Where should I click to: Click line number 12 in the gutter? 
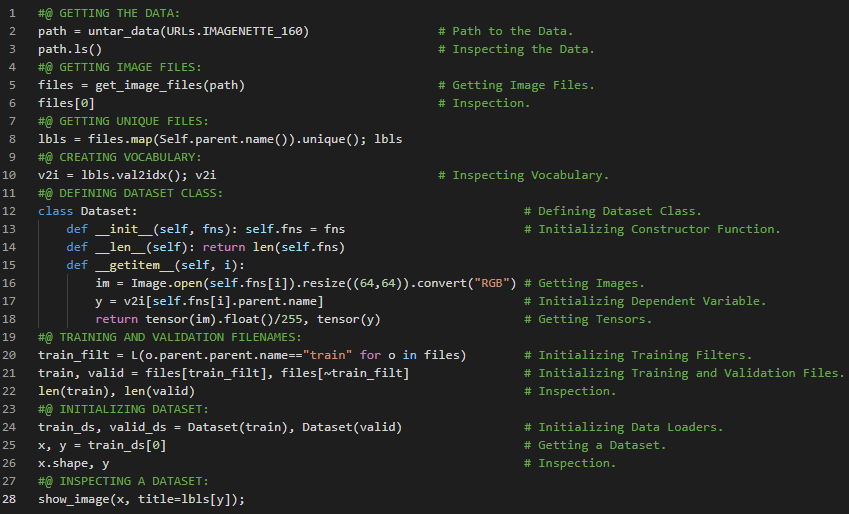[x=9, y=211]
